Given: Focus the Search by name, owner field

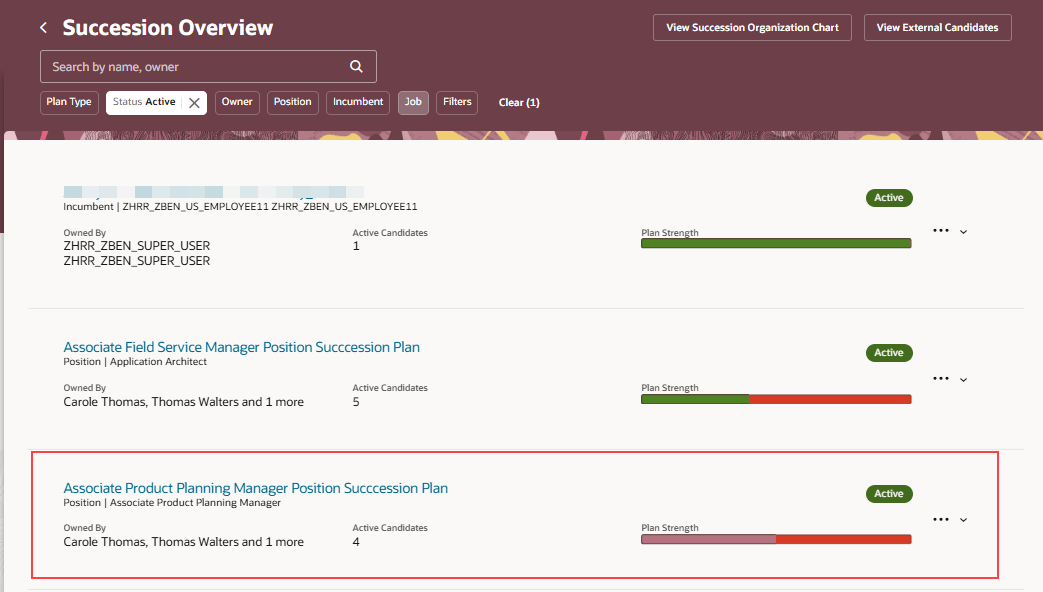Looking at the screenshot, I should (208, 67).
